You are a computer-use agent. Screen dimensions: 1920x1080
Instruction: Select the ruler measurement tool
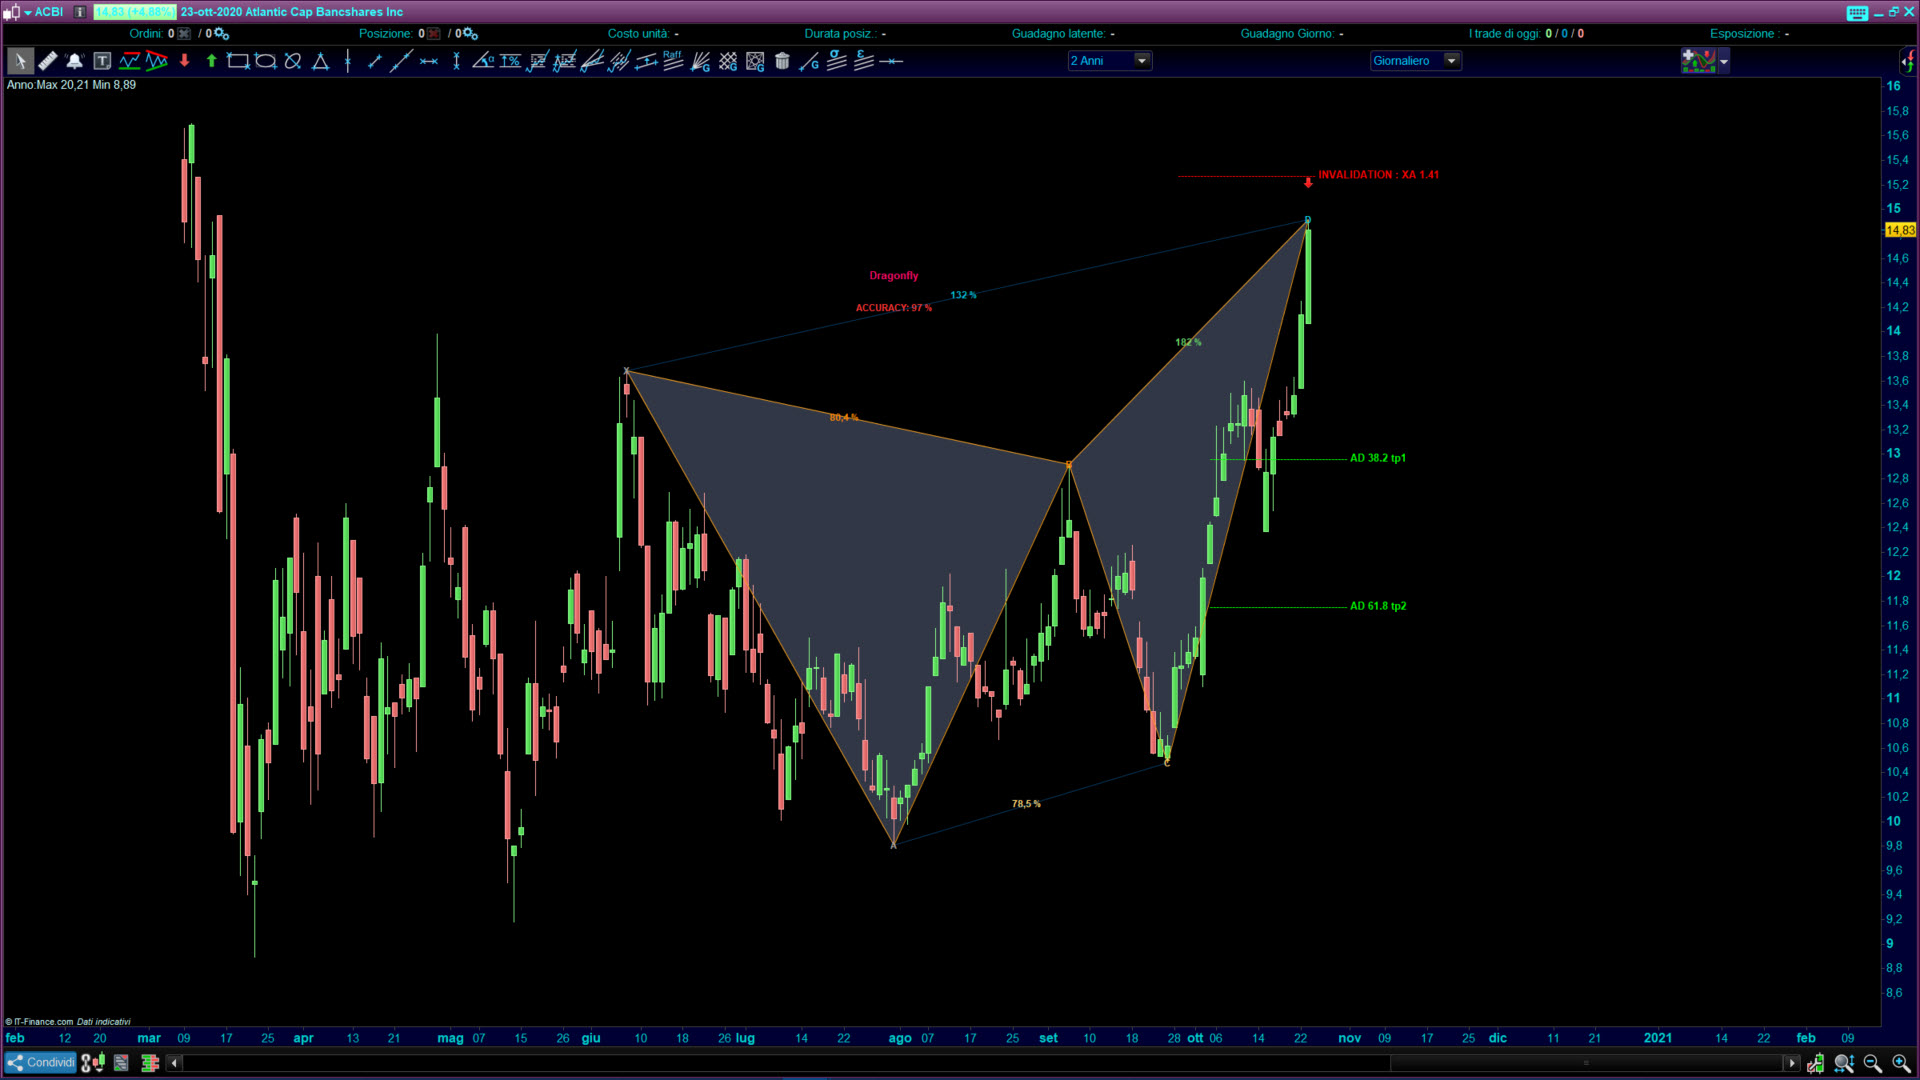47,61
